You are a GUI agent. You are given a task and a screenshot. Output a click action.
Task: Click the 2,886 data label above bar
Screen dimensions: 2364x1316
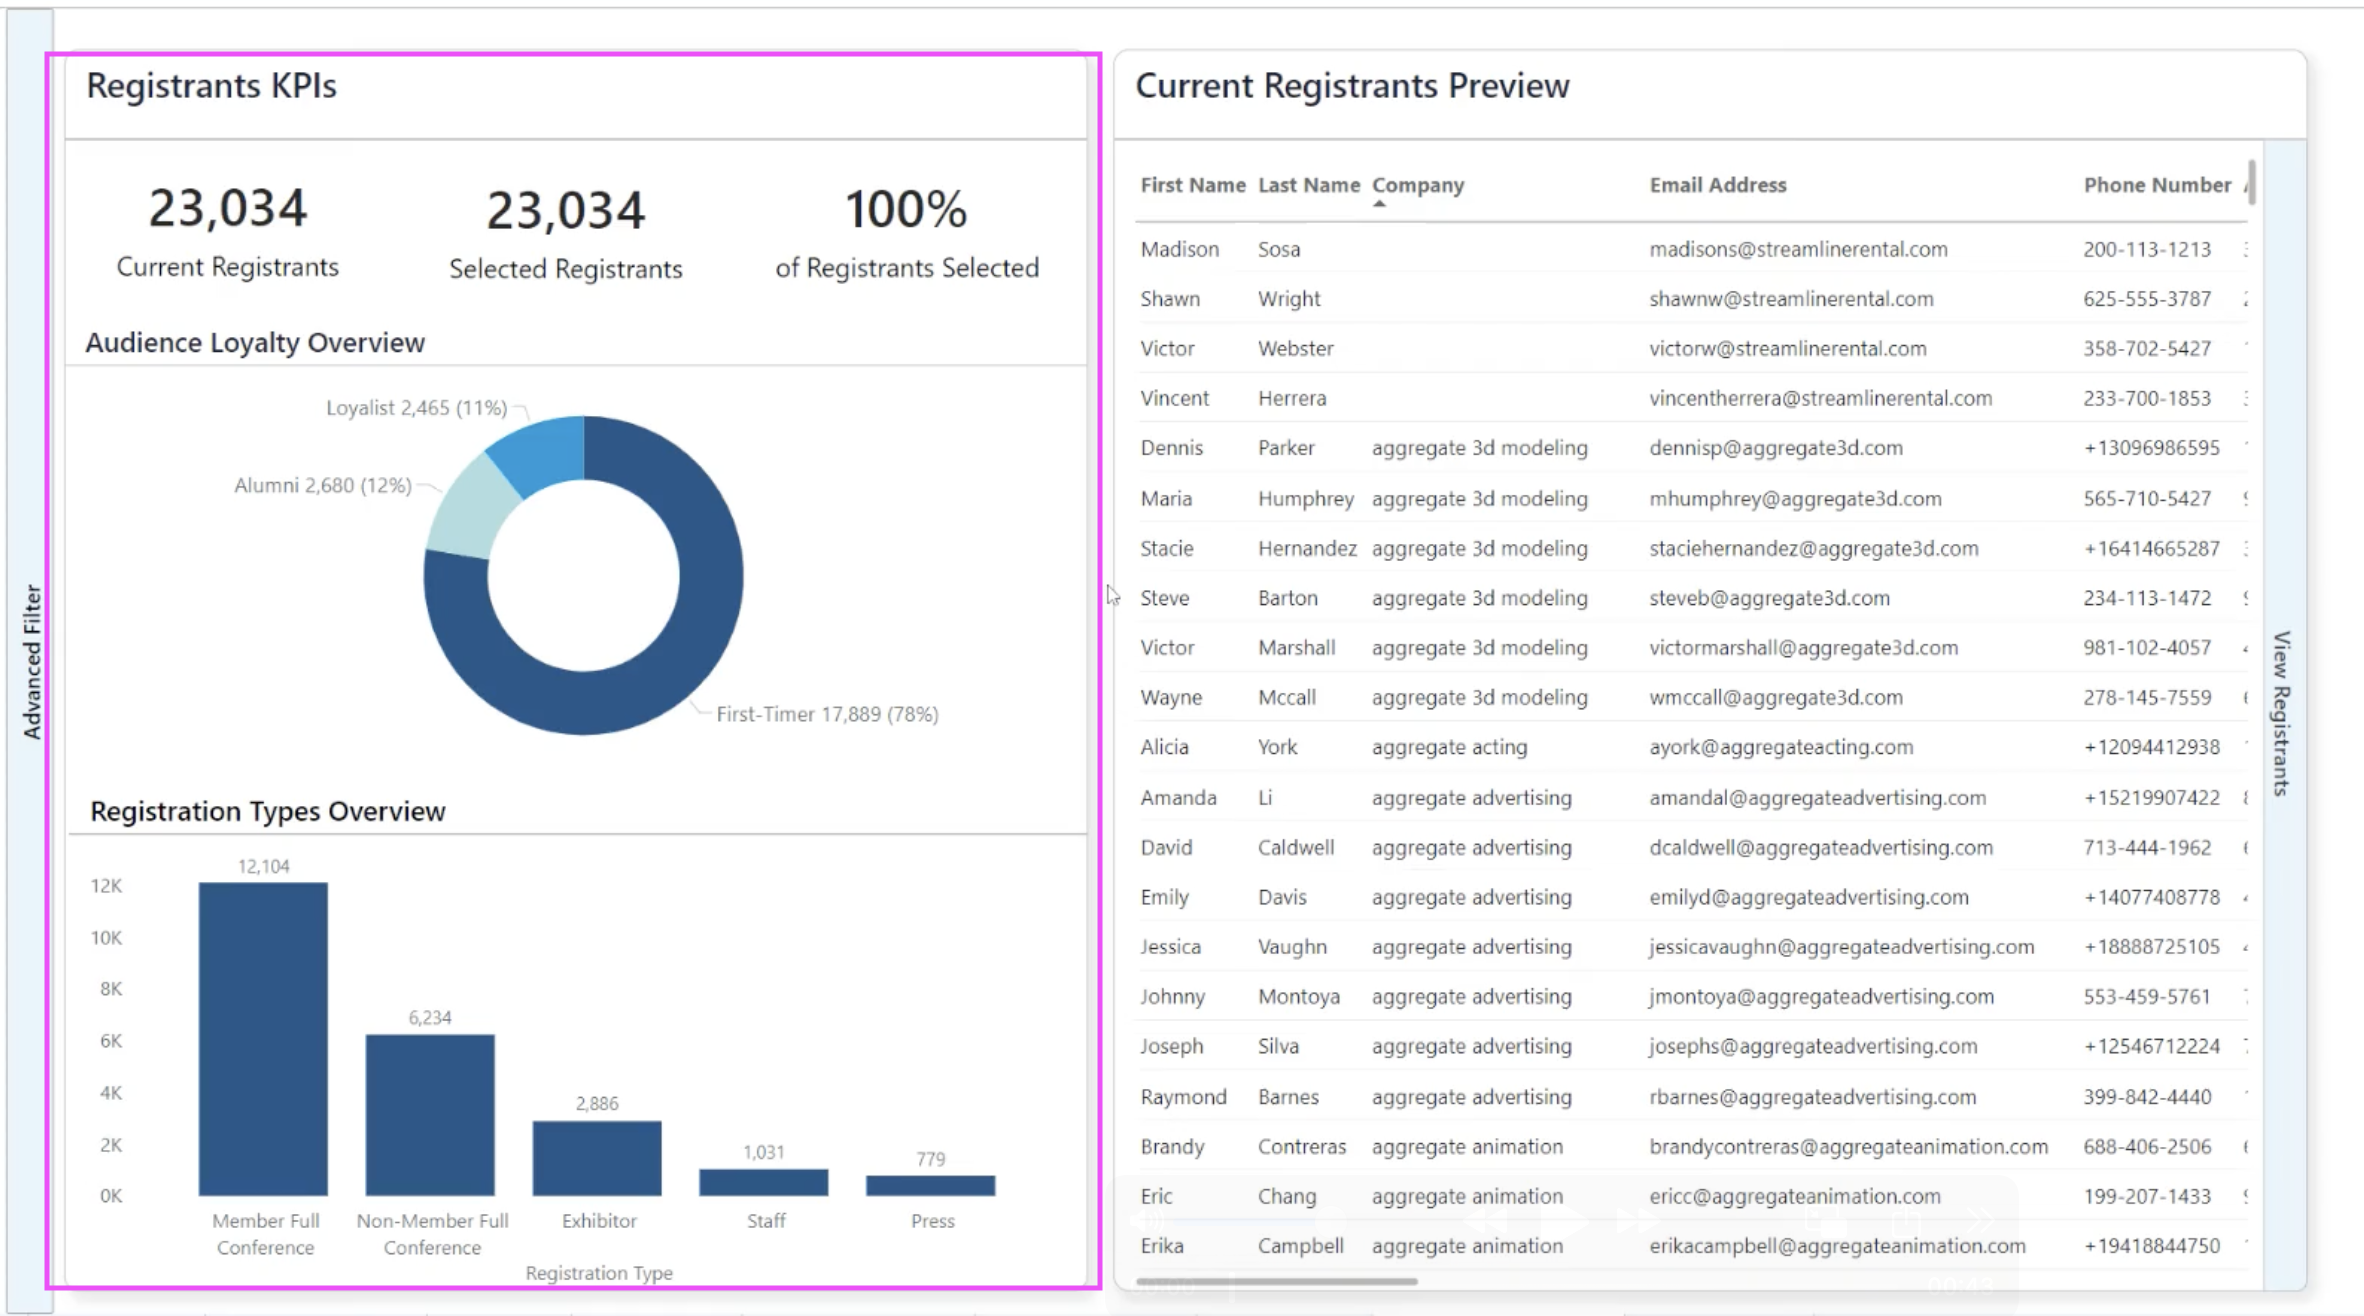point(597,1104)
